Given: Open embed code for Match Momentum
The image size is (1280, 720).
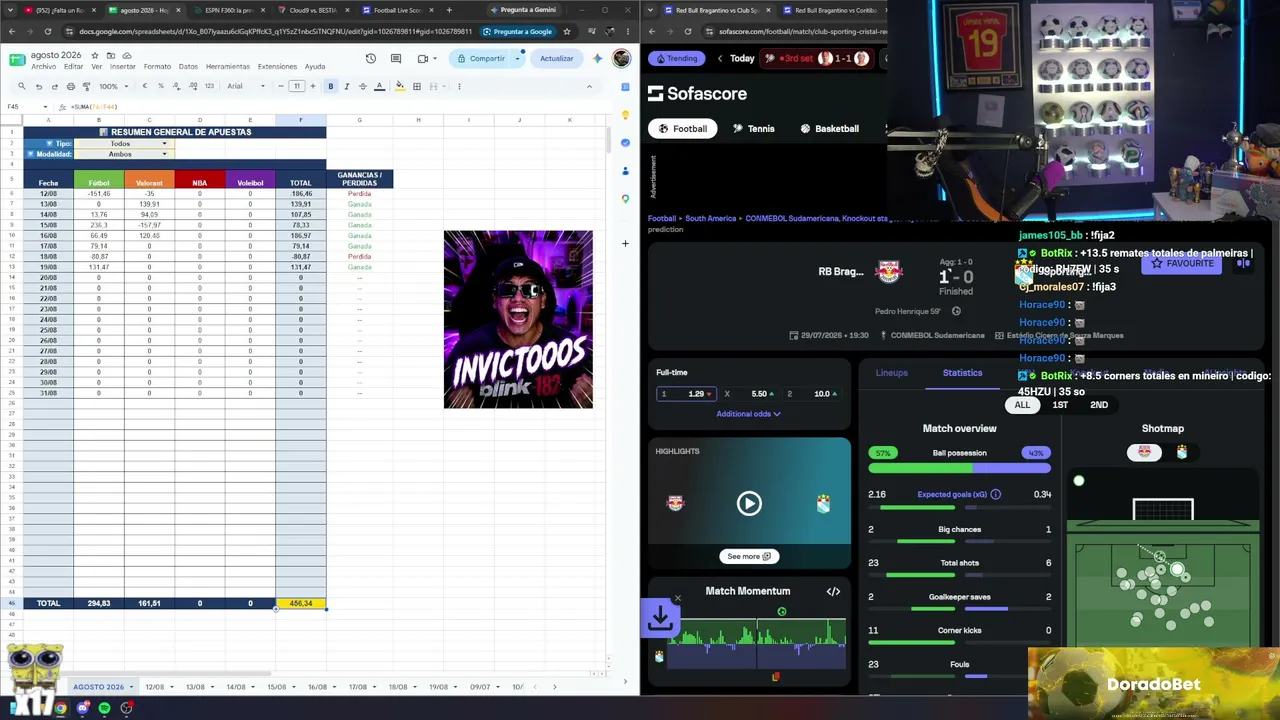Looking at the screenshot, I should 833,591.
